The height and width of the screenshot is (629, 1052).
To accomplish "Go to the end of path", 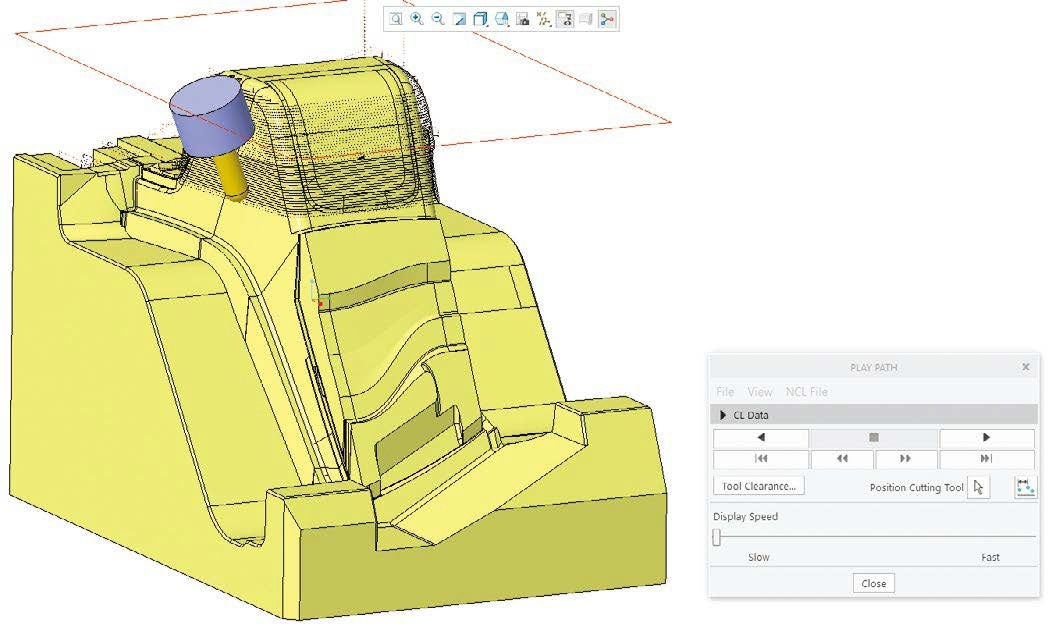I will click(986, 459).
